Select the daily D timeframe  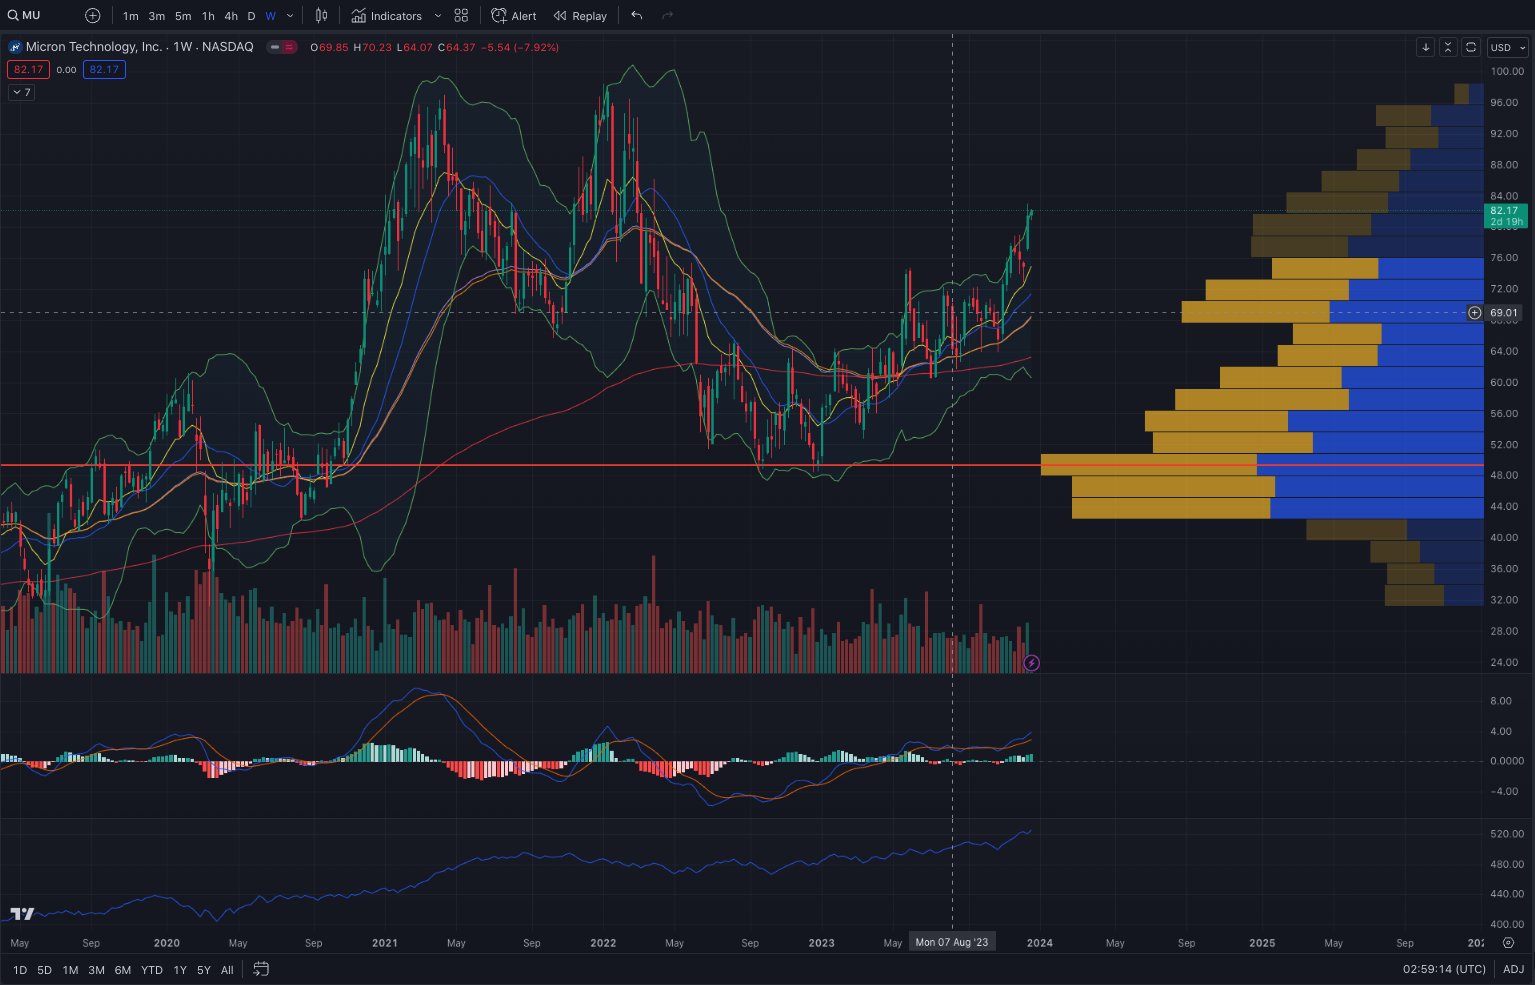(251, 16)
